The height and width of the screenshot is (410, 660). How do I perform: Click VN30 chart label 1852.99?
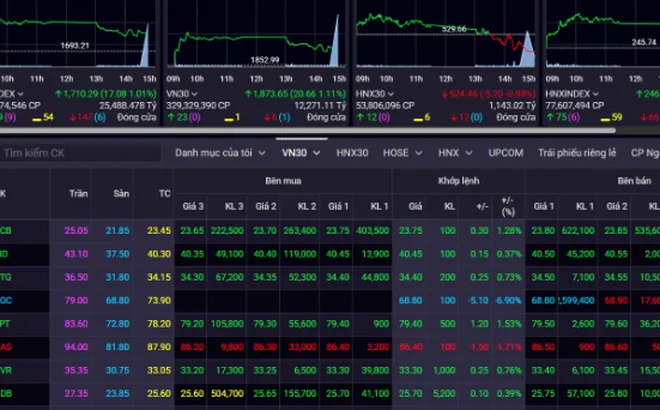pyautogui.click(x=265, y=60)
